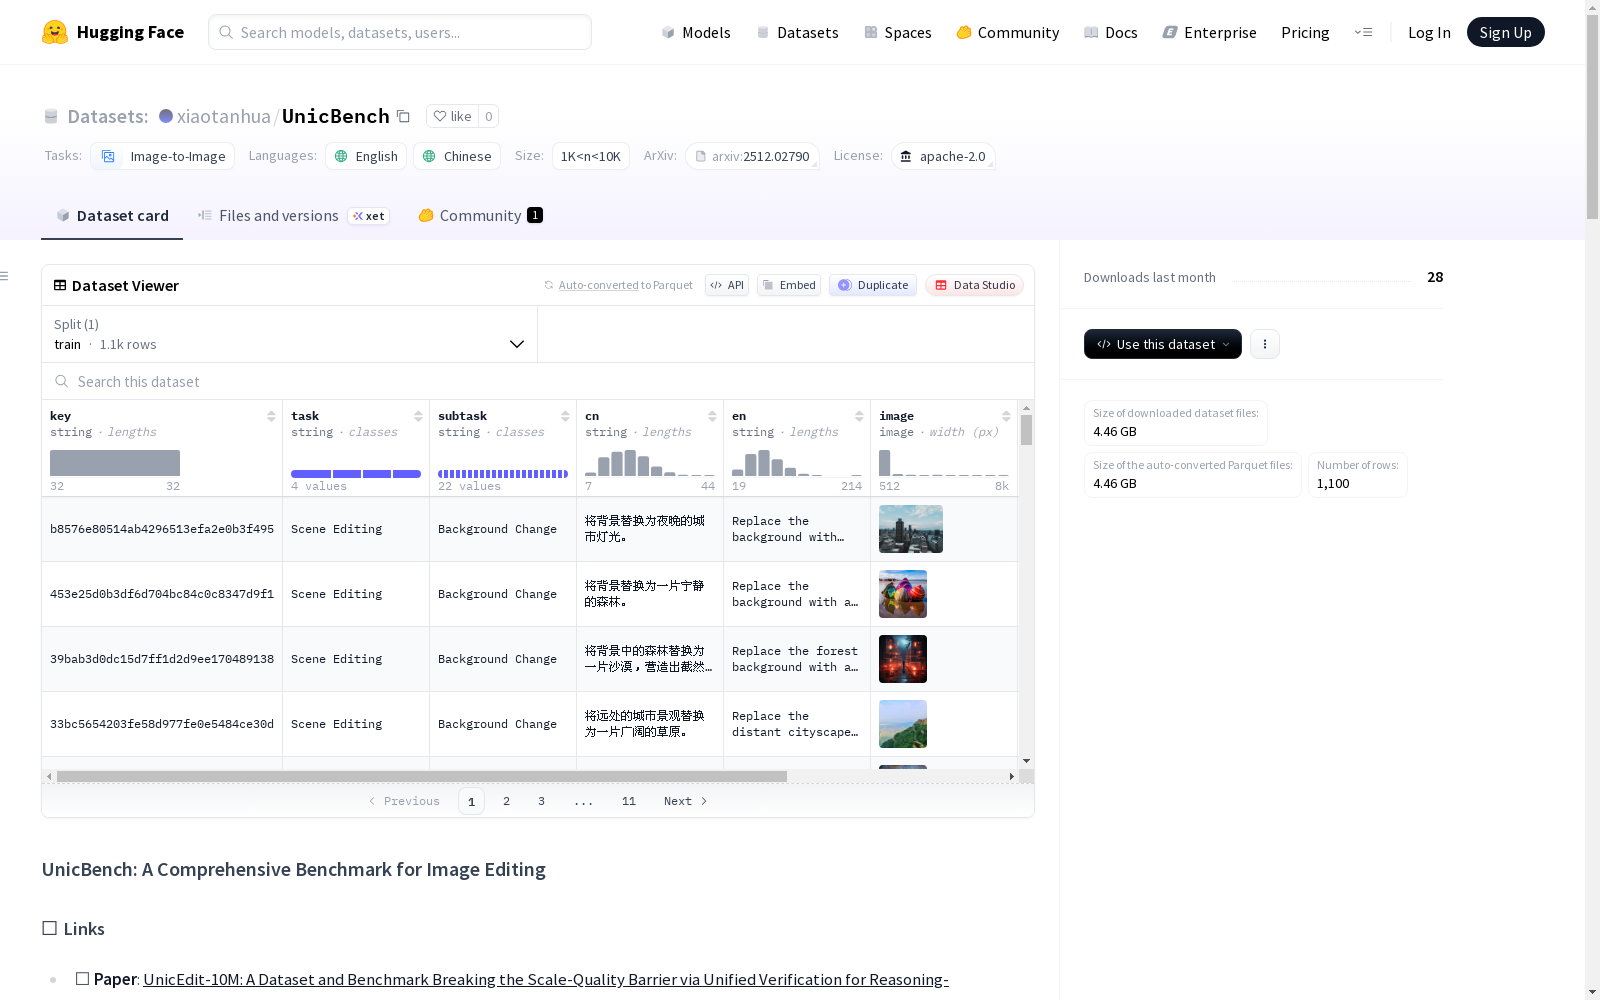Open the arxiv:2512.02790 tag
The width and height of the screenshot is (1600, 1000).
tap(752, 156)
